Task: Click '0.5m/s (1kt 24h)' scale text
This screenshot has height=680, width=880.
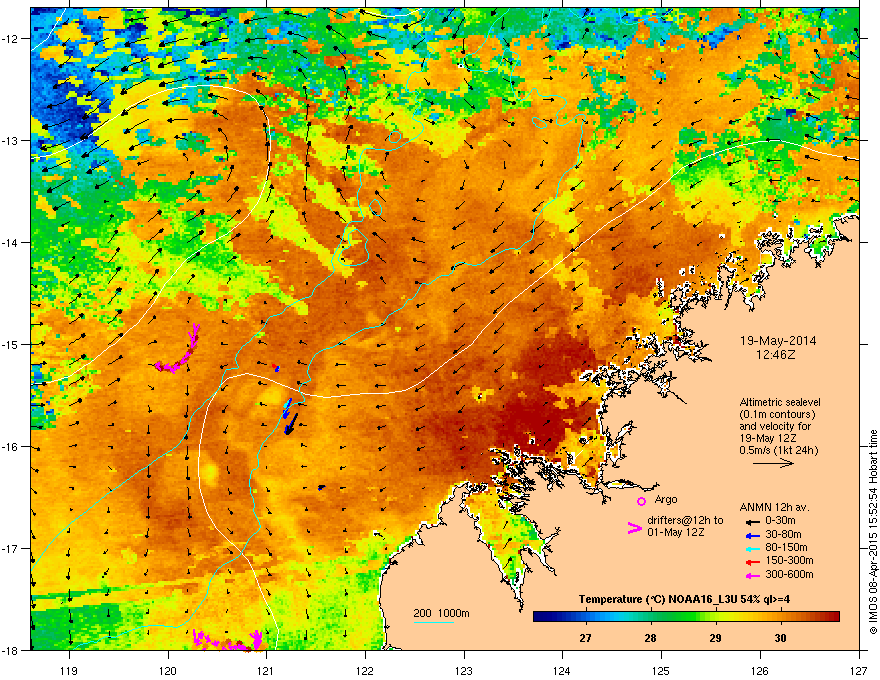Action: pyautogui.click(x=779, y=450)
